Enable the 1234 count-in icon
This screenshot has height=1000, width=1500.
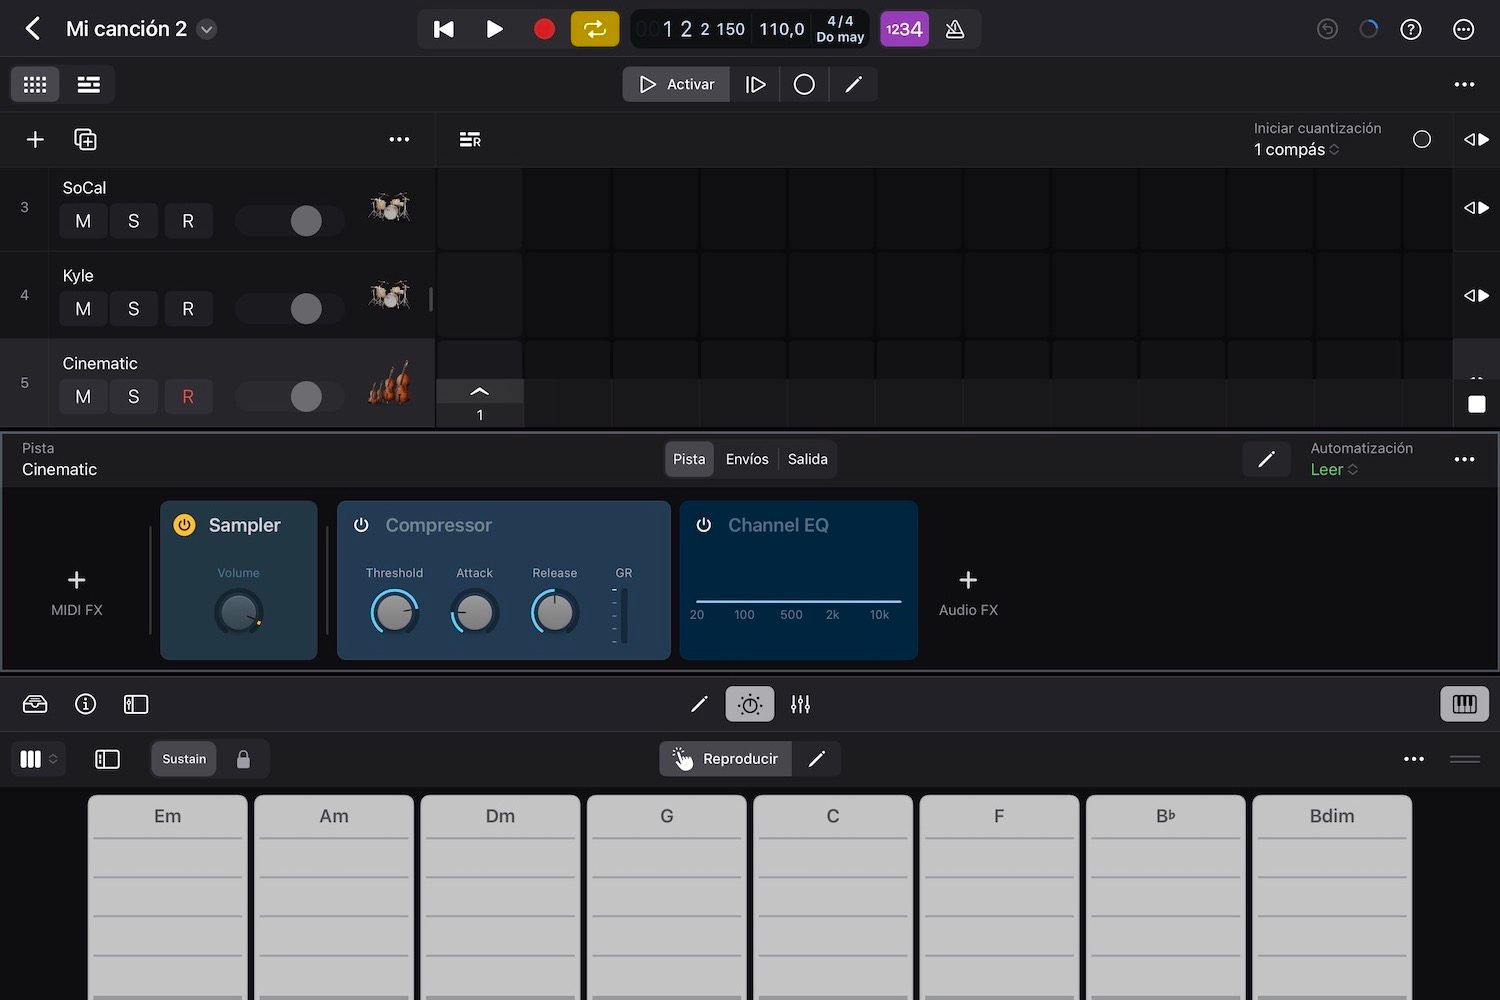(903, 28)
